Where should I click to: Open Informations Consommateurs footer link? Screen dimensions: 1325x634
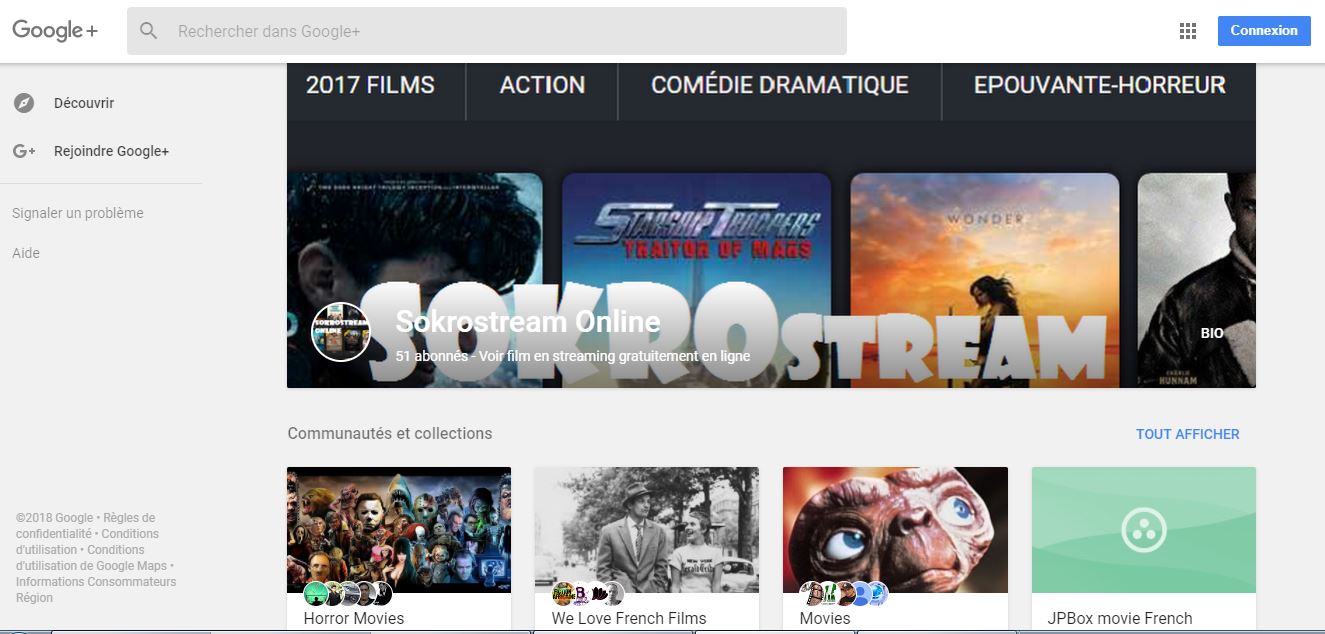(96, 582)
